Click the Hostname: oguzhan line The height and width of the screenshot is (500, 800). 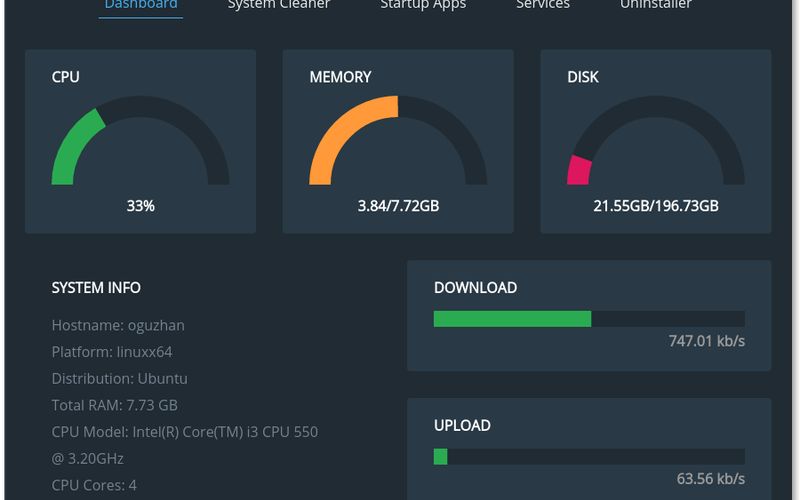click(x=118, y=325)
